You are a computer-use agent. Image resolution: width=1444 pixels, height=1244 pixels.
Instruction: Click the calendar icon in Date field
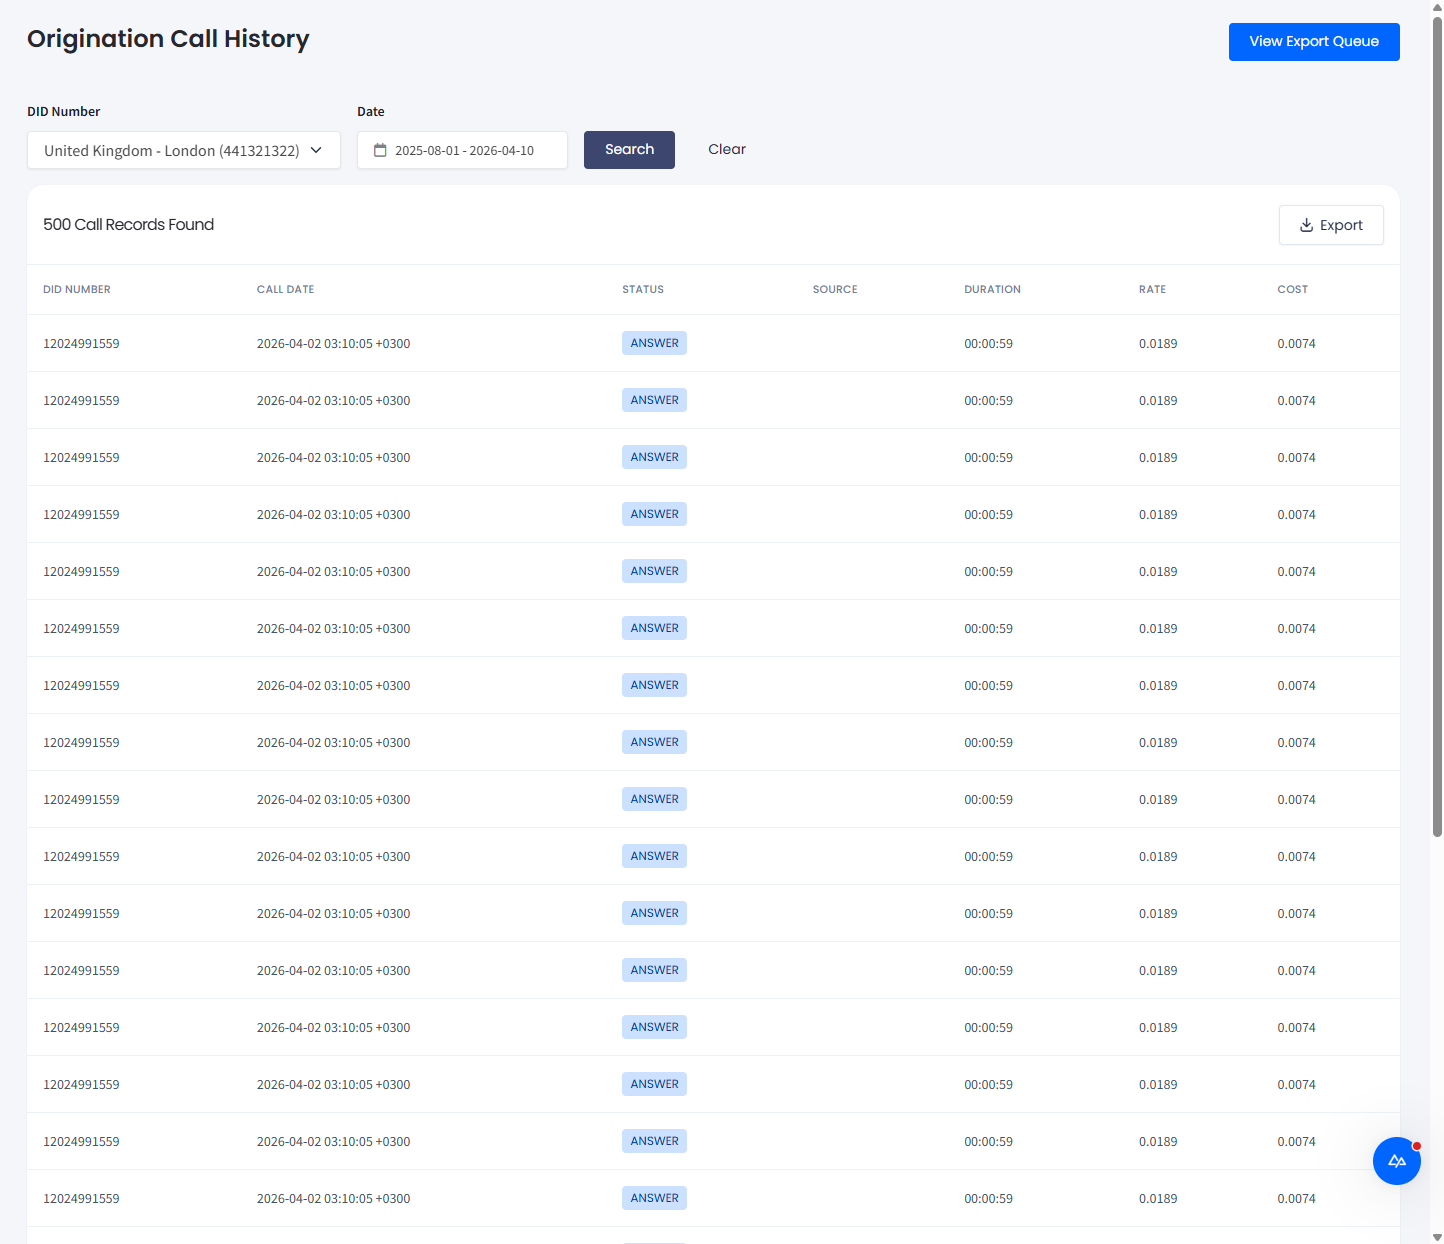pyautogui.click(x=380, y=150)
